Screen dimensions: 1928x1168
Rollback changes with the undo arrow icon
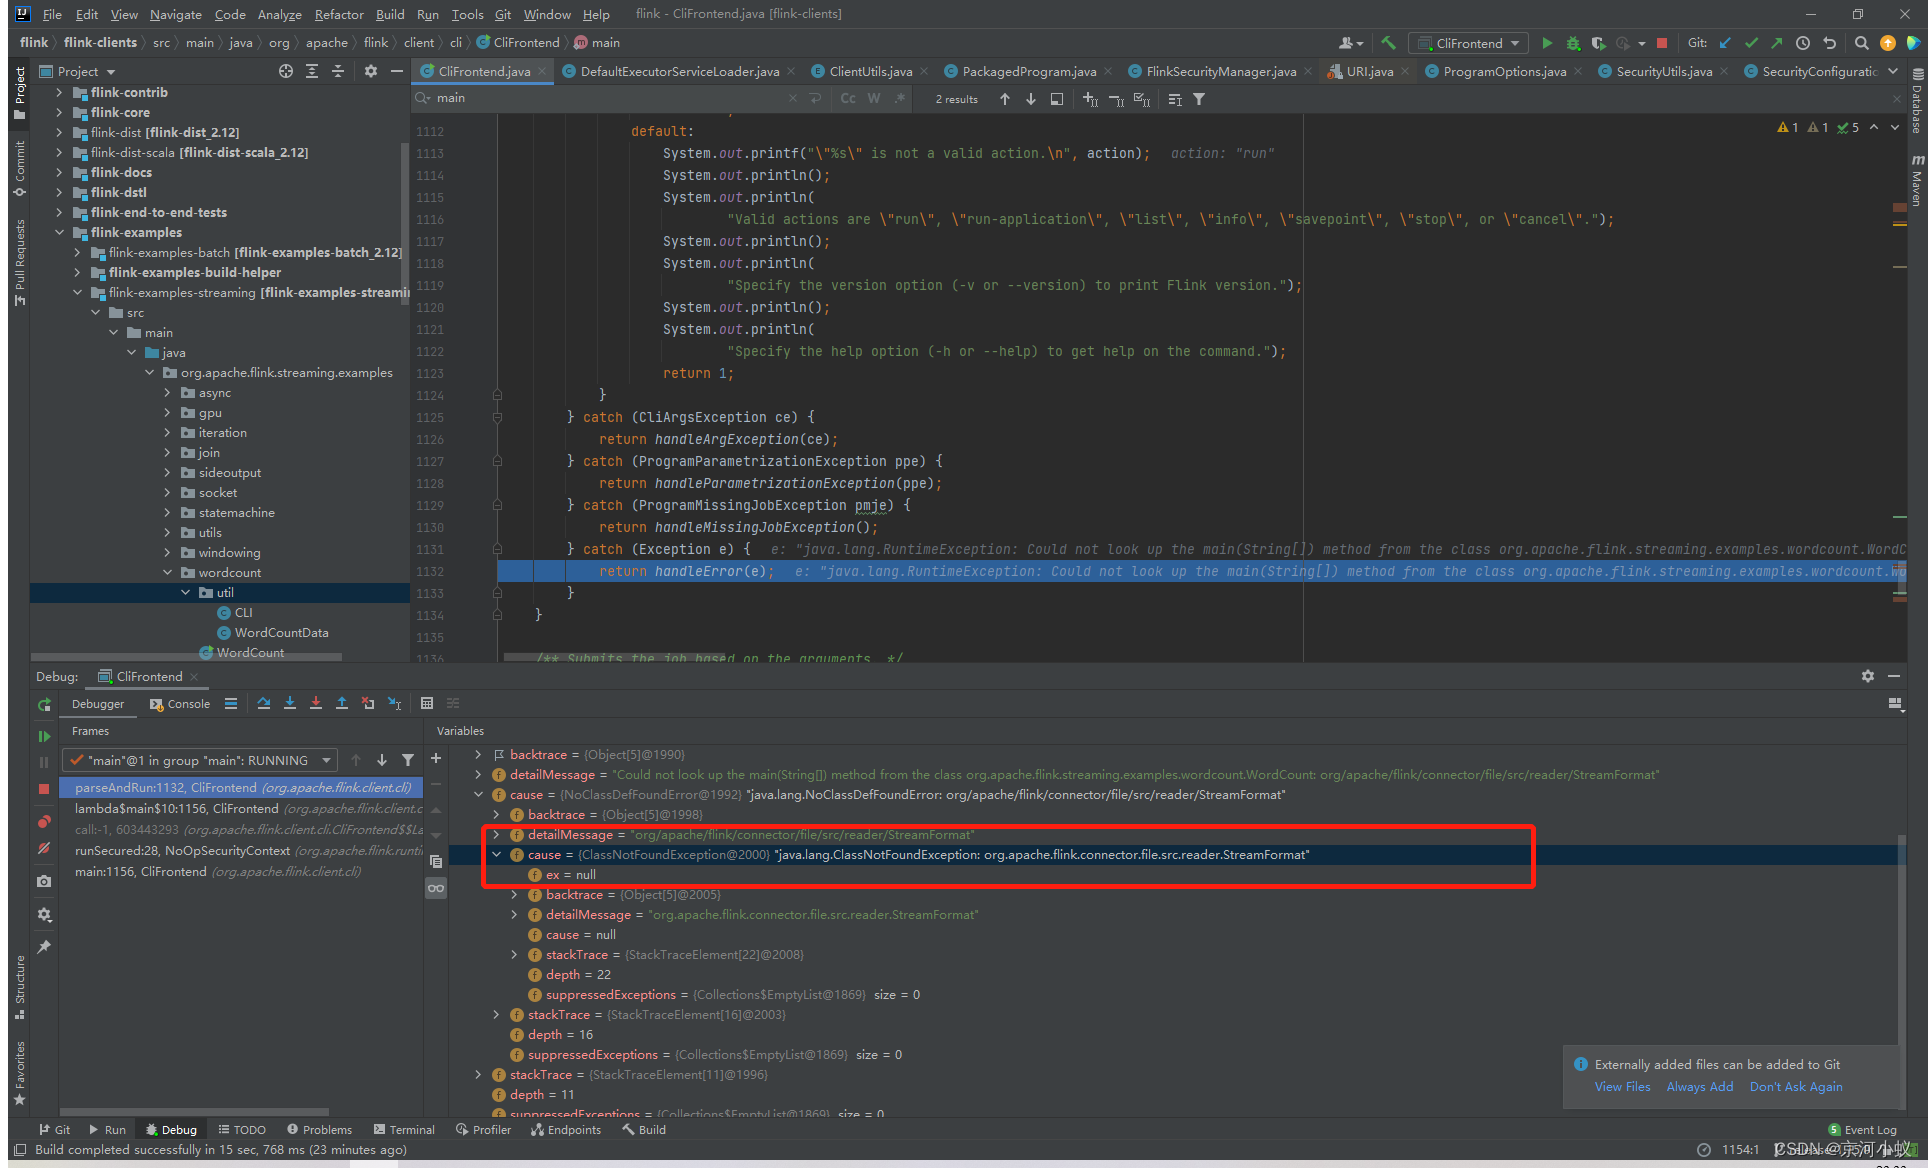[1829, 43]
